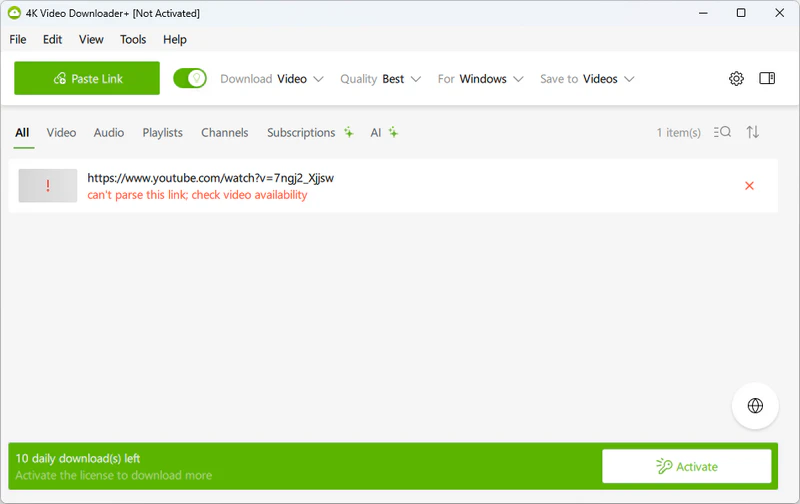Viewport: 800px width, 504px height.
Task: Select the All tab
Action: [22, 133]
